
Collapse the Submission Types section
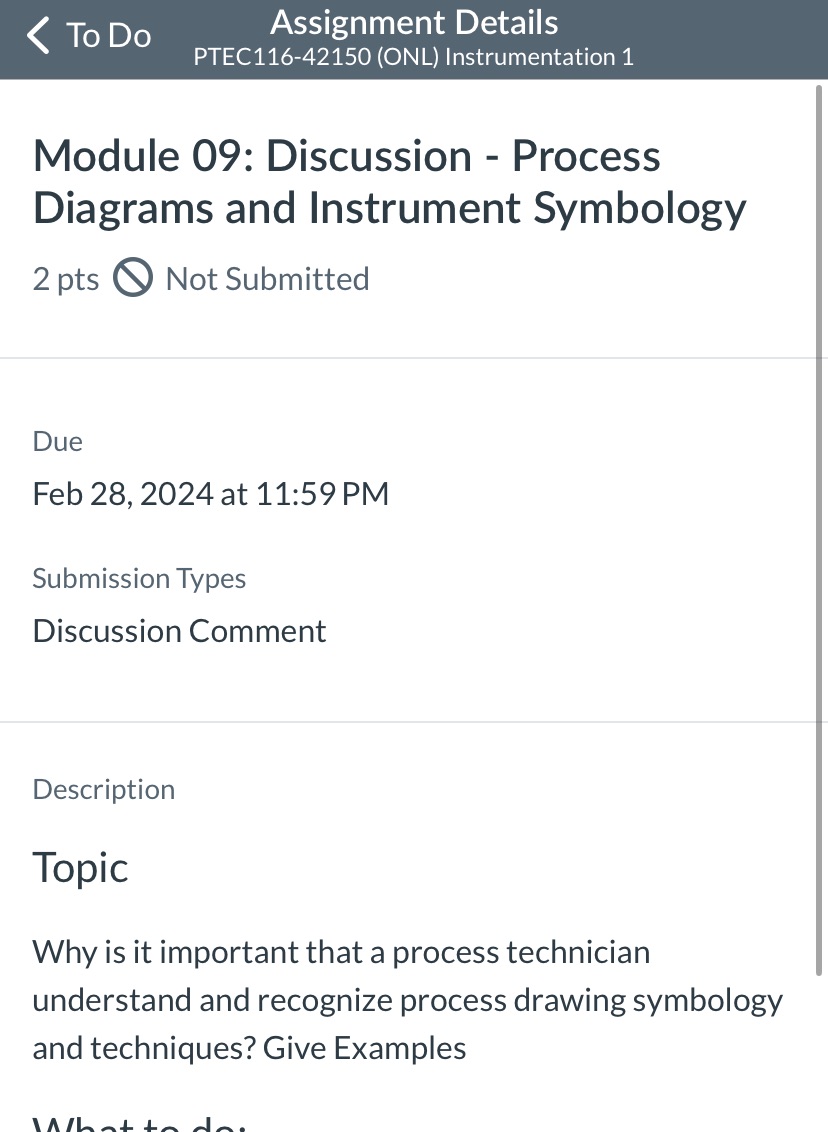tap(139, 577)
